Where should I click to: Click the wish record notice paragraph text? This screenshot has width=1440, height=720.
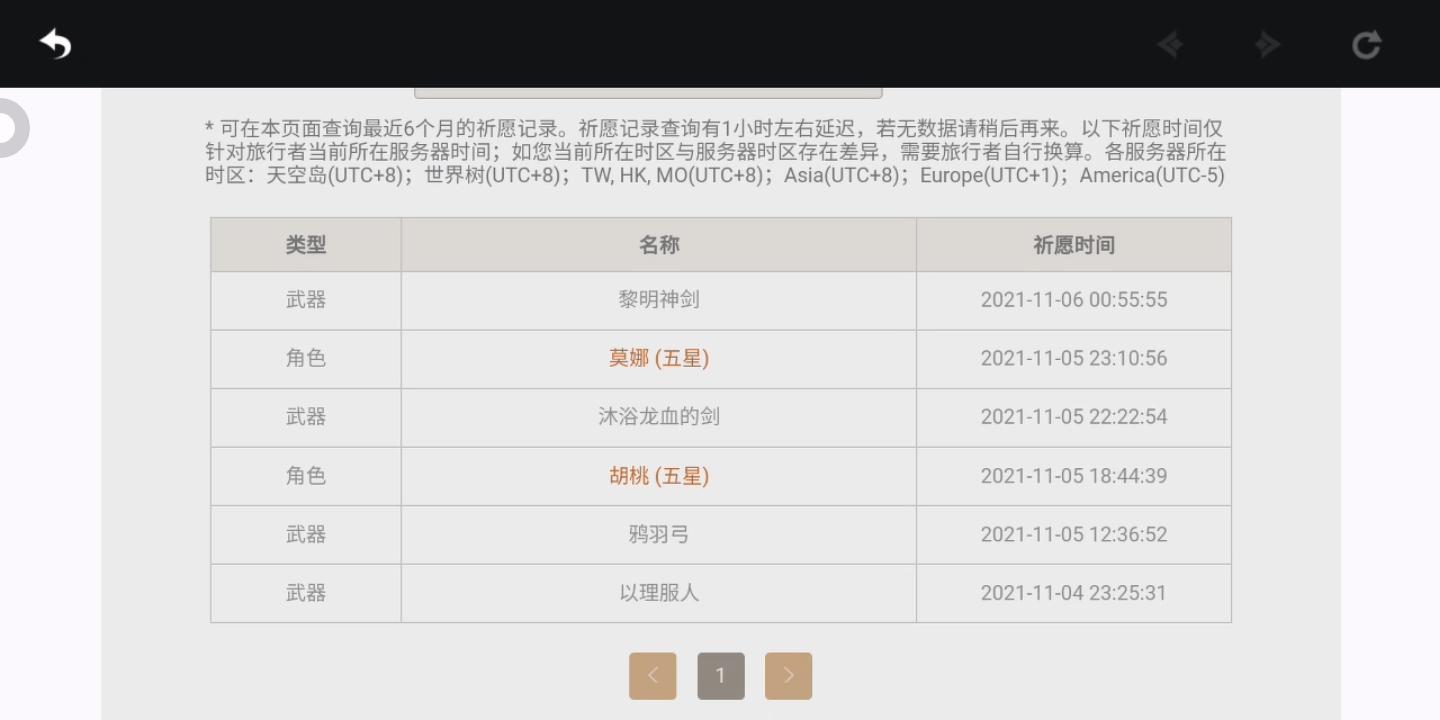(715, 152)
